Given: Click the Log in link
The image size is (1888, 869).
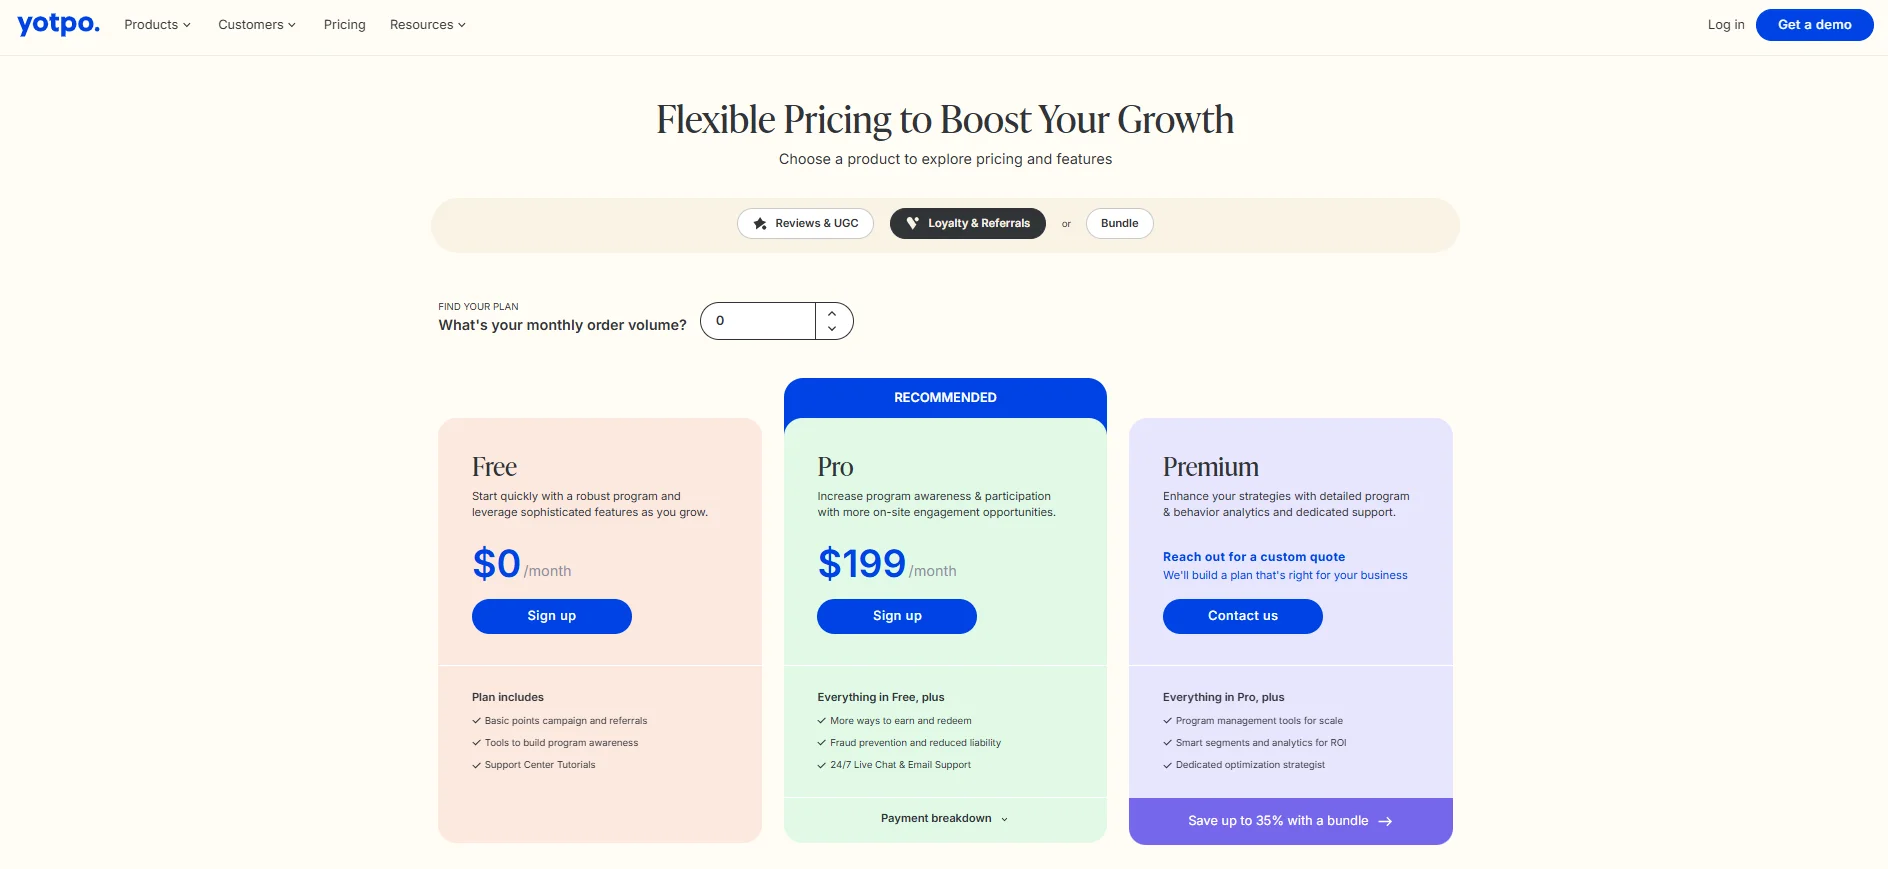Looking at the screenshot, I should pyautogui.click(x=1725, y=25).
